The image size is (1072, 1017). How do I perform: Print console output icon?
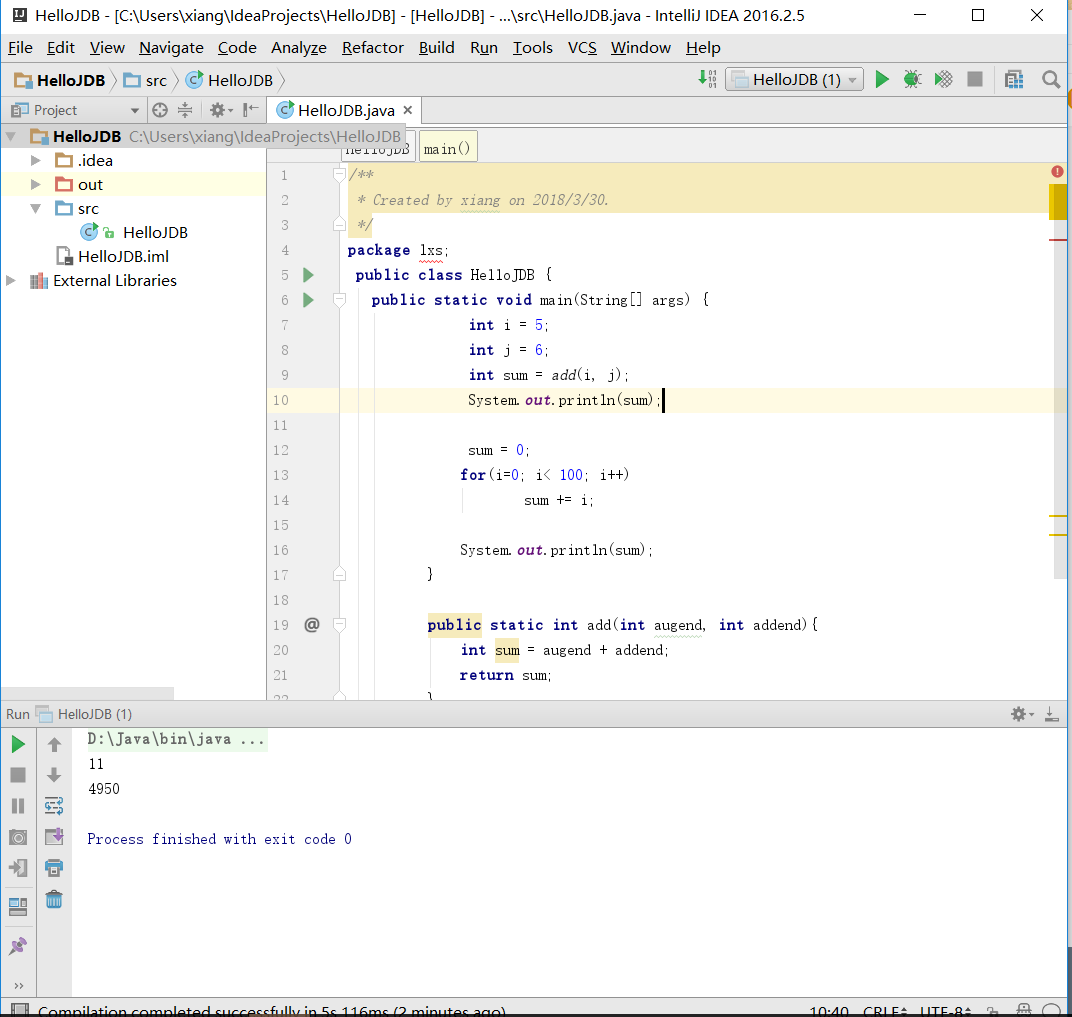[54, 868]
